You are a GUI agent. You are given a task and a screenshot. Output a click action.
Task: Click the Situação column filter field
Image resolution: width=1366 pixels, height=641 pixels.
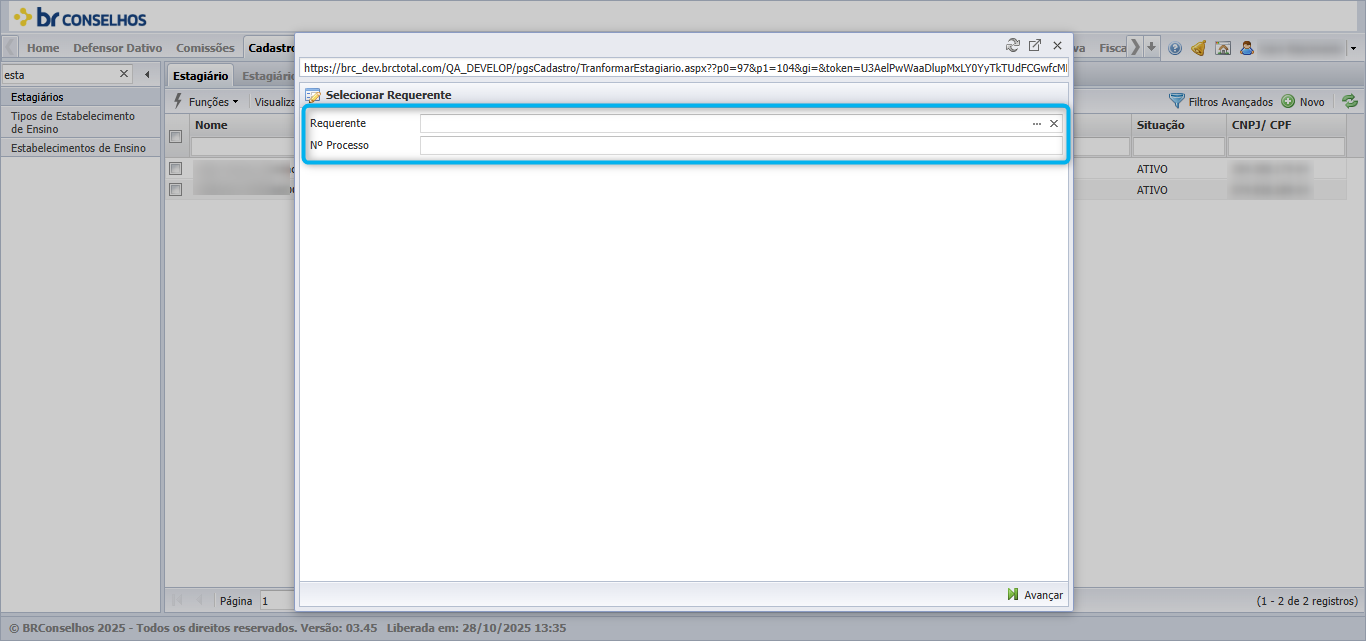(1179, 147)
